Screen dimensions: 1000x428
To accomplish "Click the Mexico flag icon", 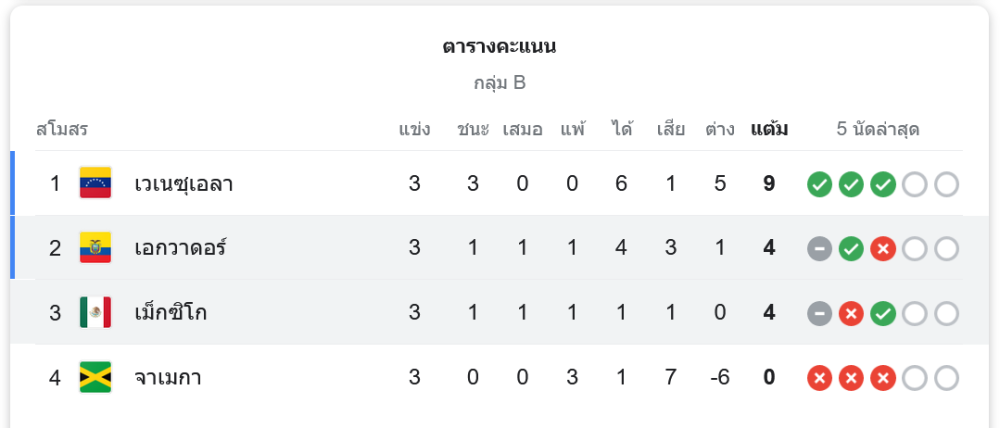I will click(95, 313).
